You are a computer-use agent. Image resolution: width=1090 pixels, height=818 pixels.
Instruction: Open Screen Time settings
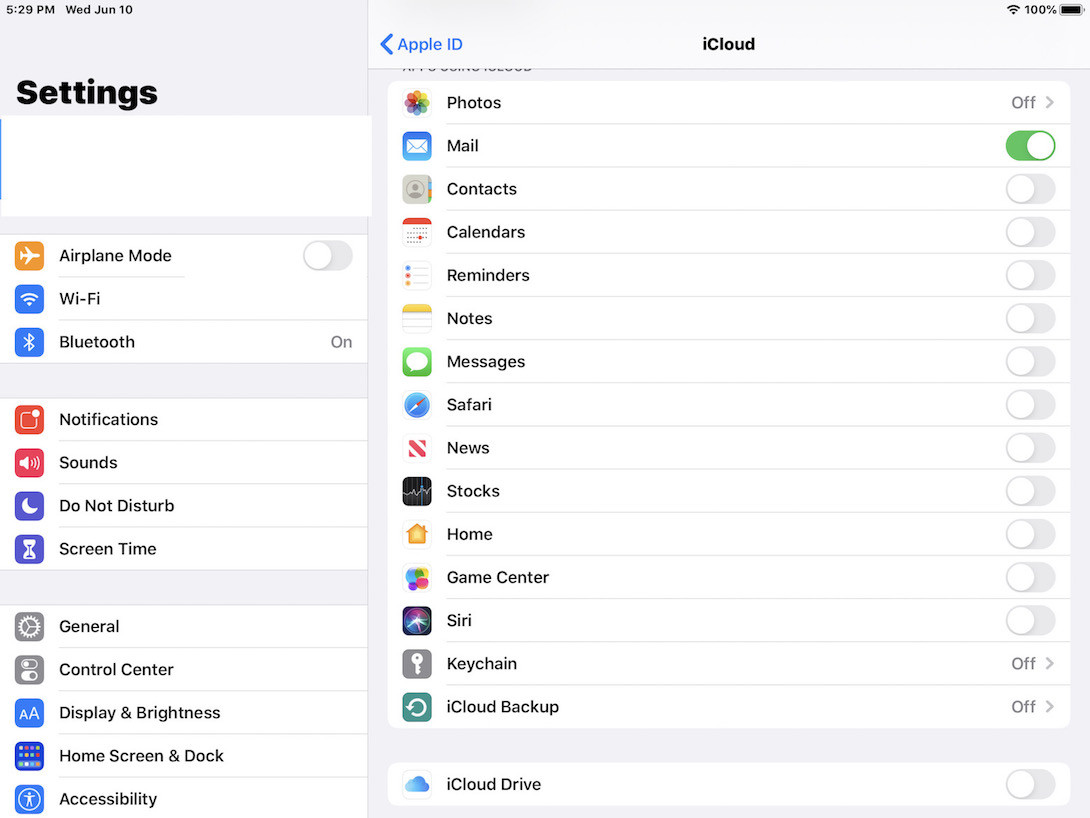[184, 549]
